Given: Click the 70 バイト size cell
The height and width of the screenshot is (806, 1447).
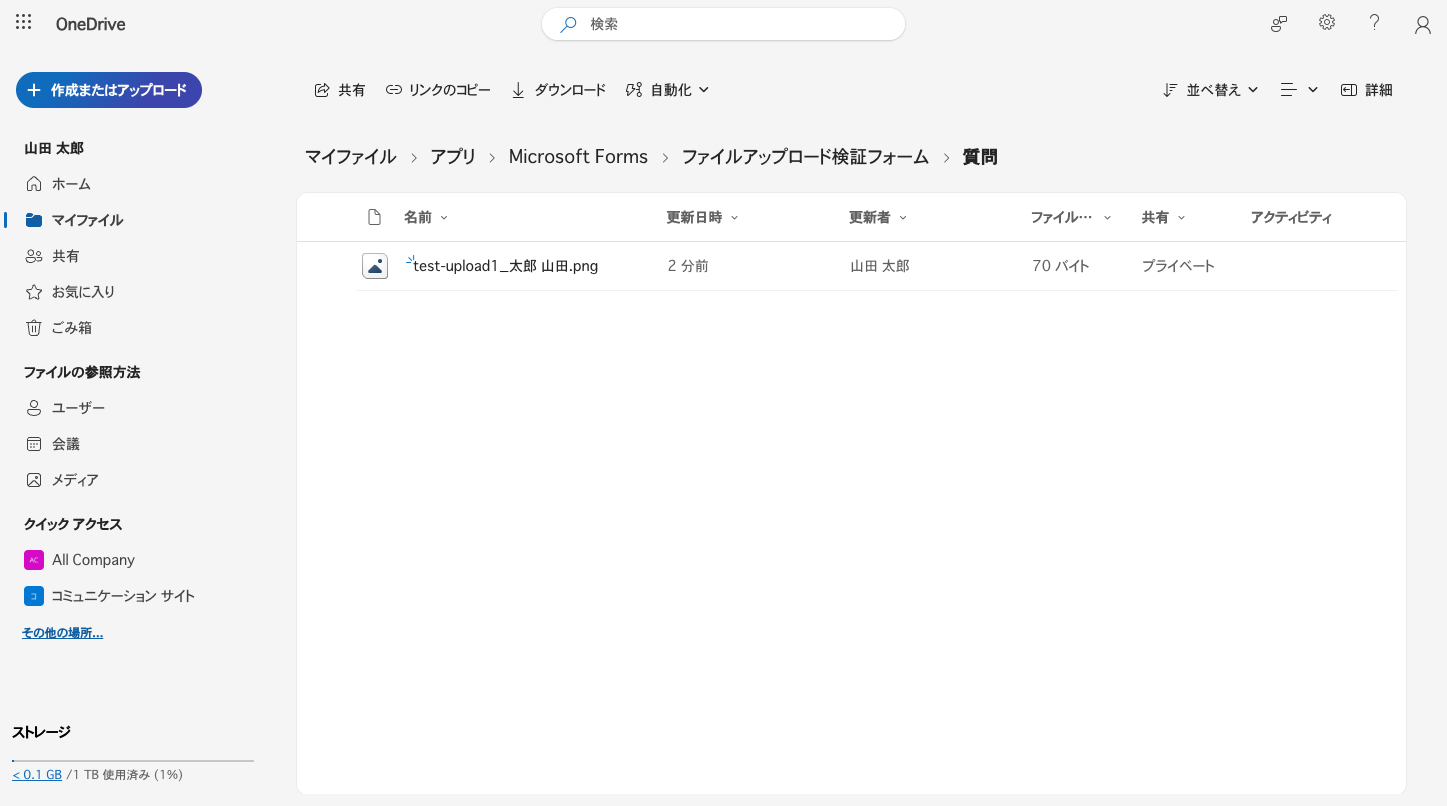Looking at the screenshot, I should tap(1061, 266).
